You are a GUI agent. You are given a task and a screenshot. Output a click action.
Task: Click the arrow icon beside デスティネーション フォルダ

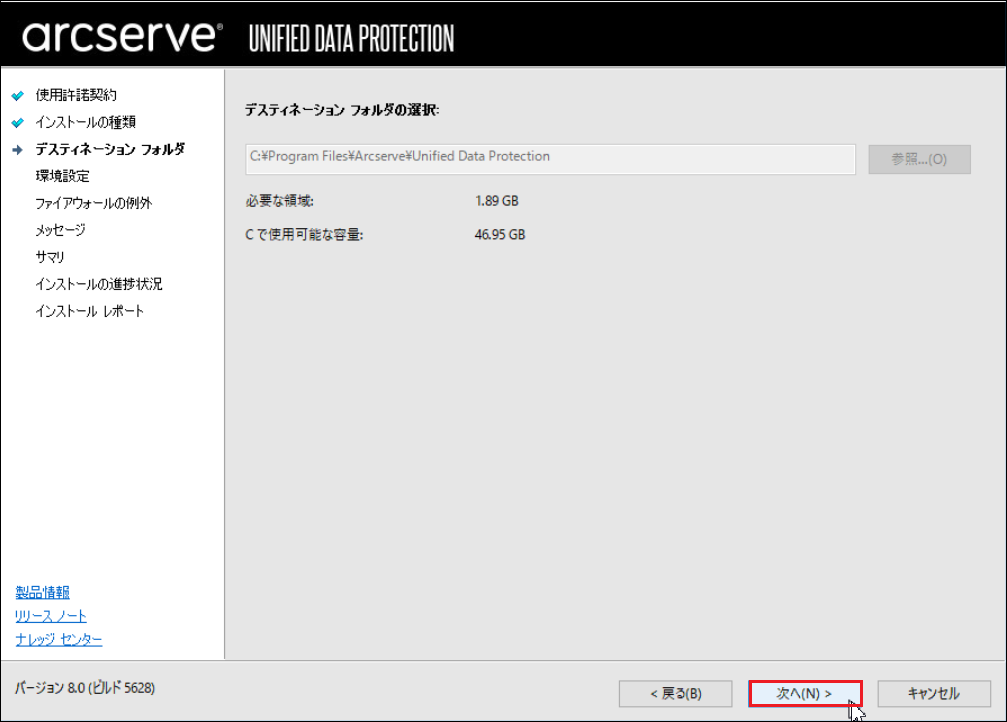[x=17, y=150]
